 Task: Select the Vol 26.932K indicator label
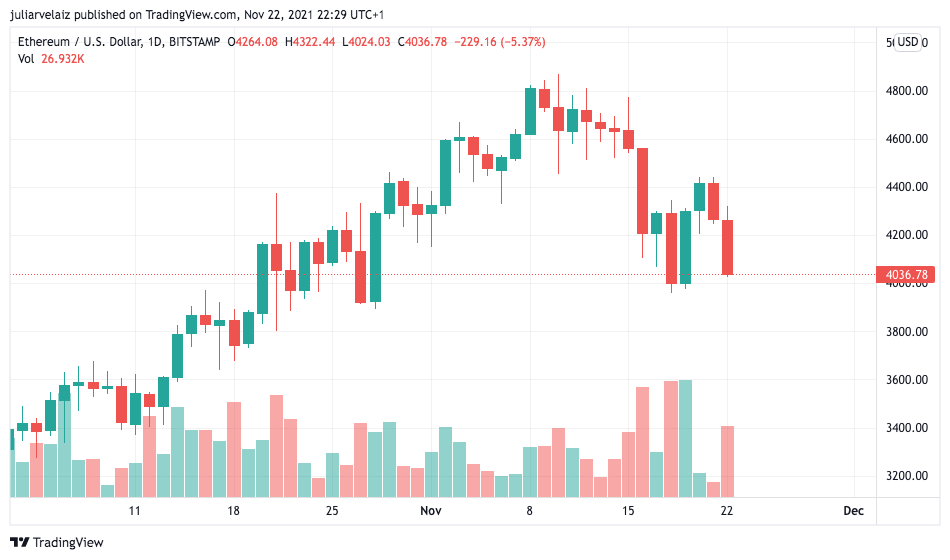pos(51,59)
